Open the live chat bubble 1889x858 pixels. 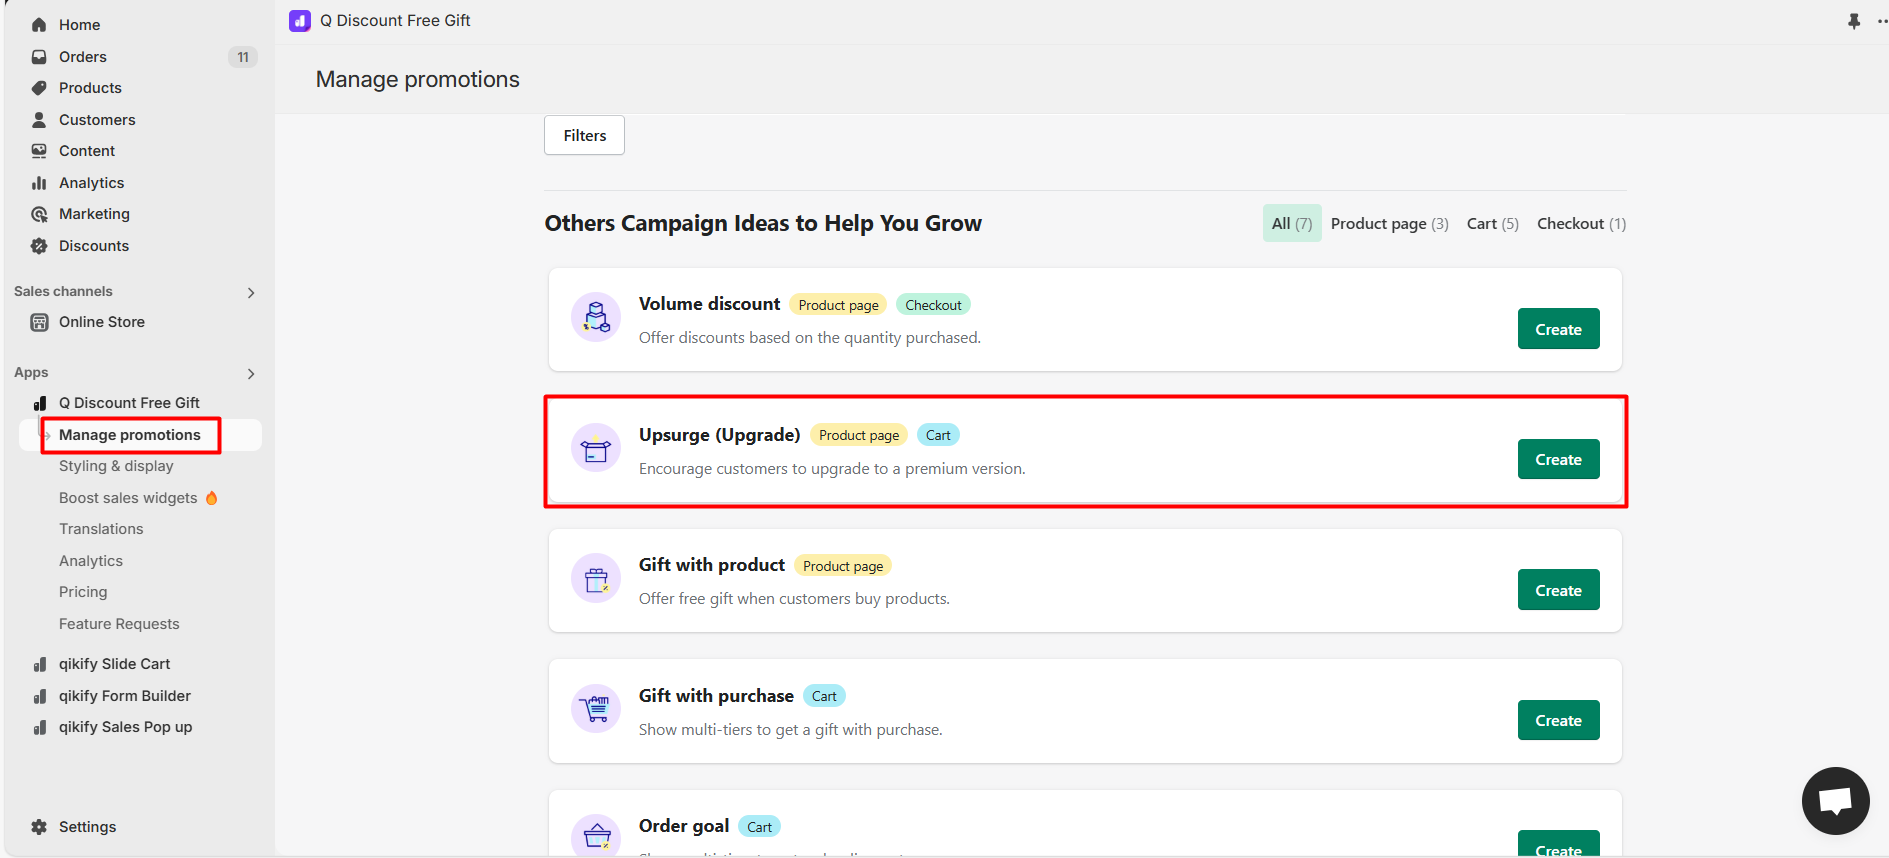[1836, 801]
